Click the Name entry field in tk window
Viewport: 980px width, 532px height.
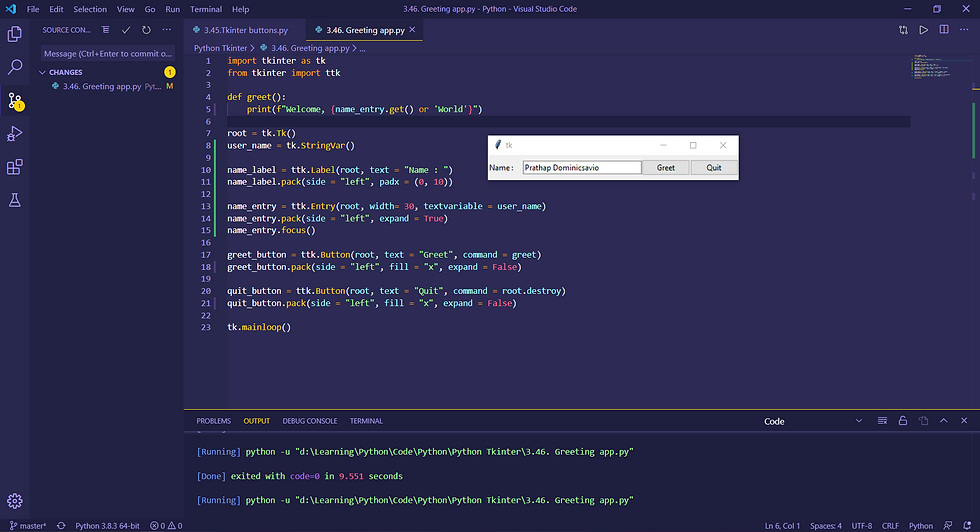(582, 168)
